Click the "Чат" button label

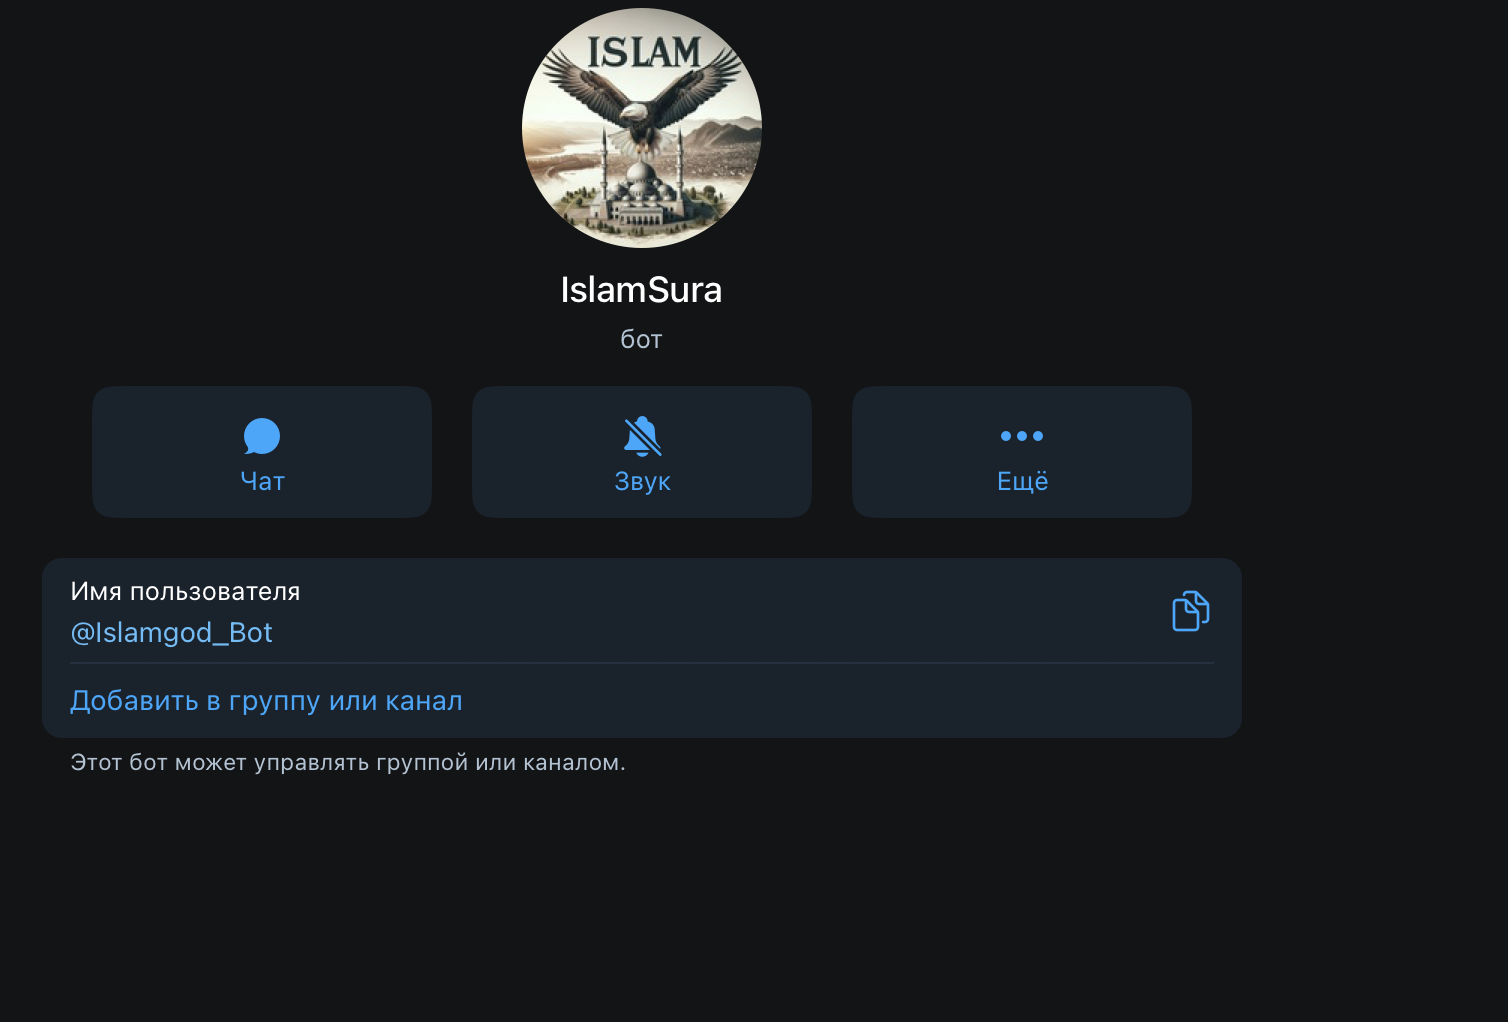coord(262,481)
